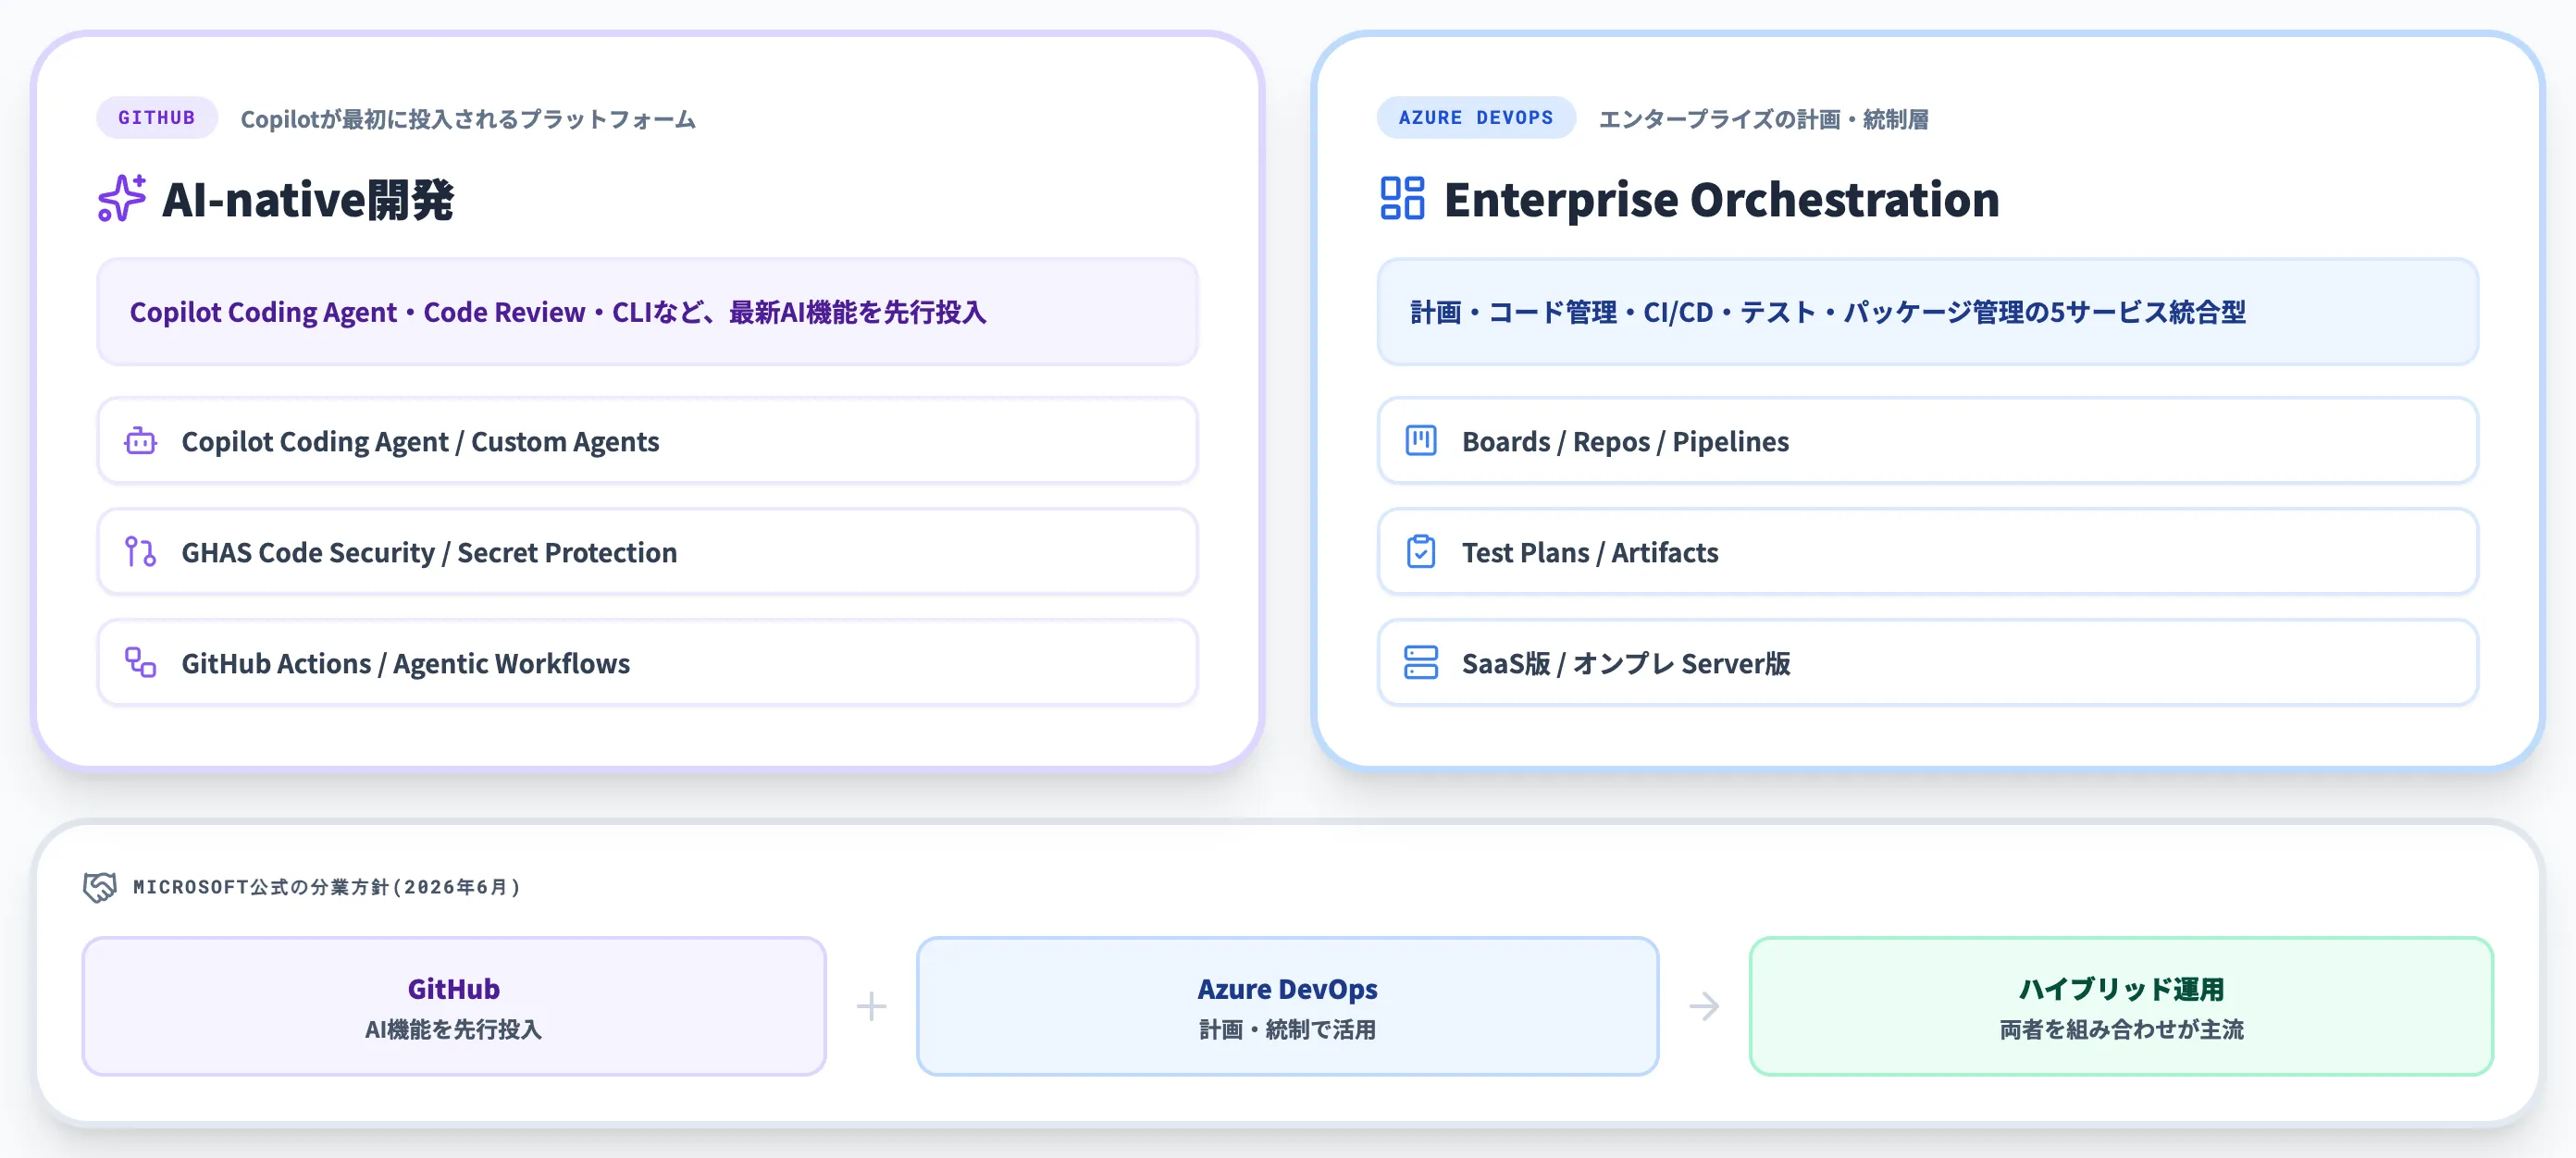Viewport: 2576px width, 1158px height.
Task: Click the clipboard check icon for Test Plans
Action: [1421, 552]
